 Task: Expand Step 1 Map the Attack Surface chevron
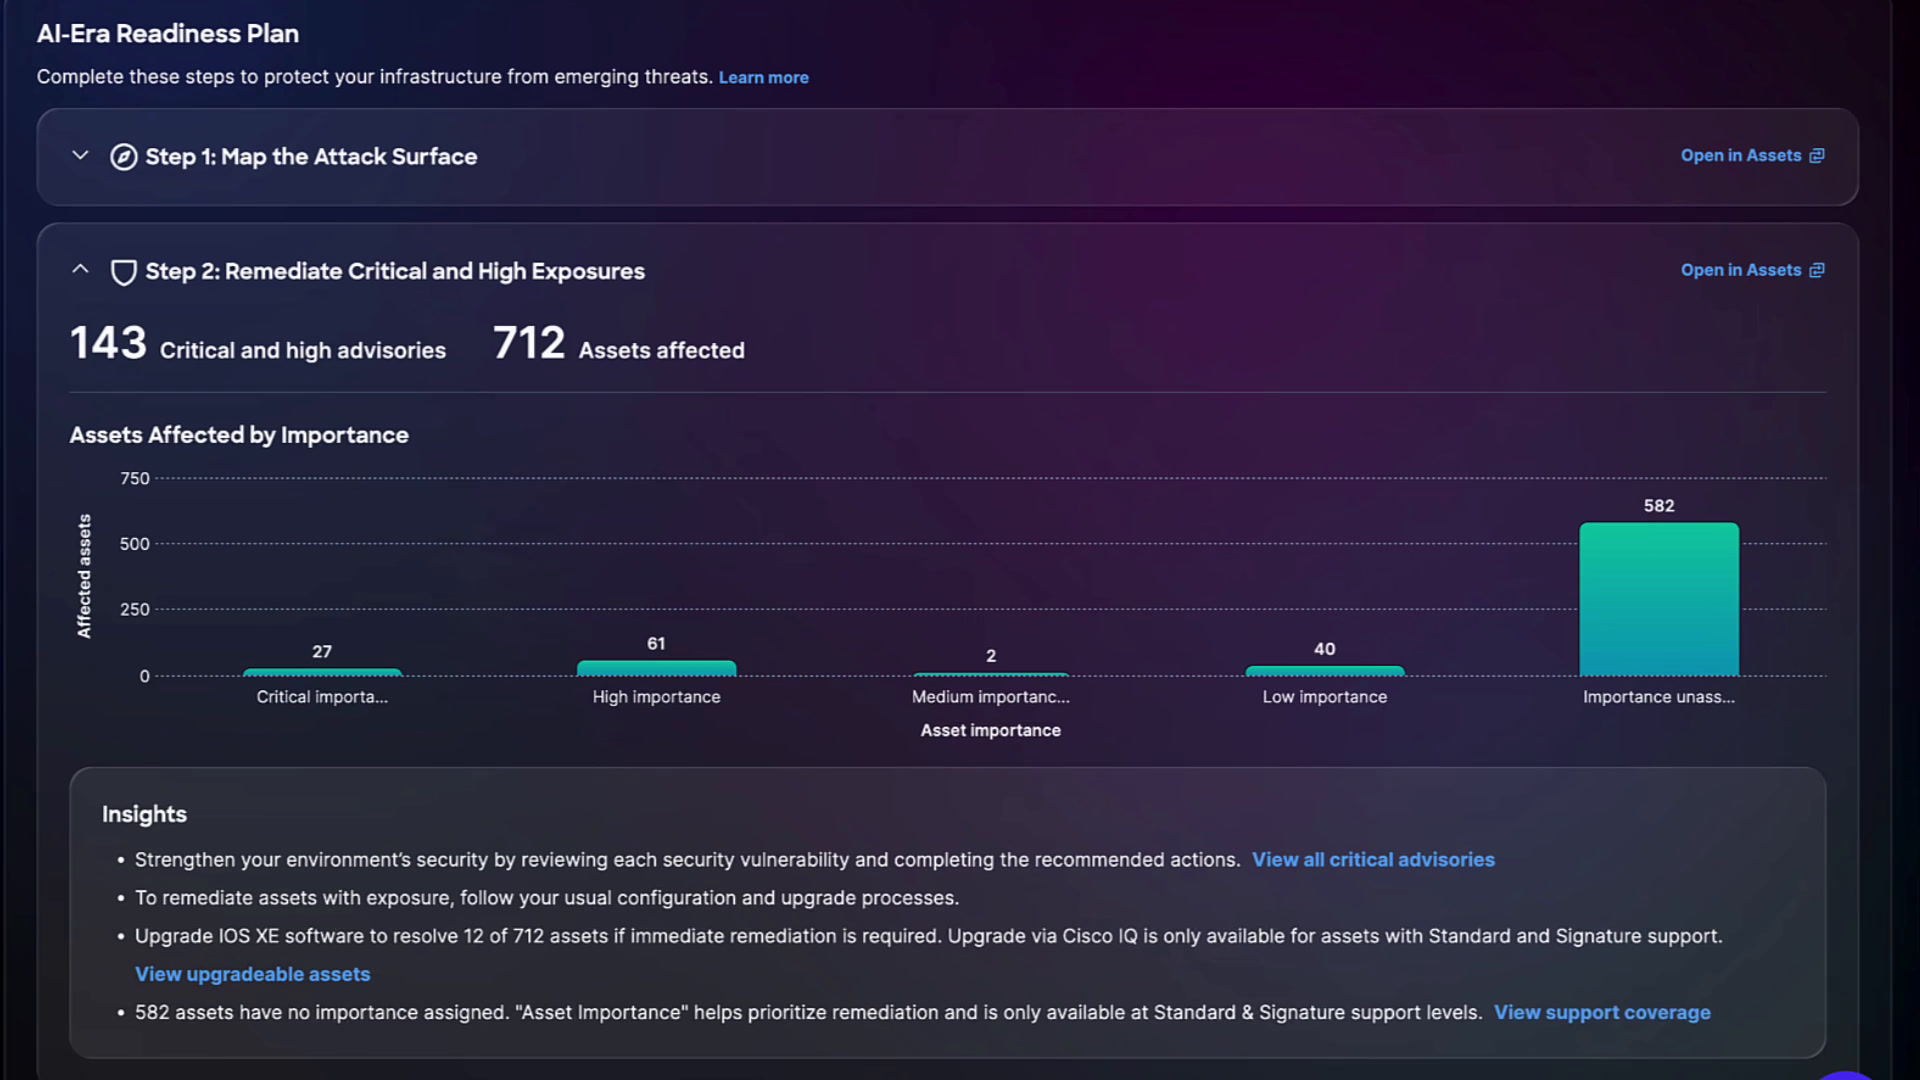81,156
